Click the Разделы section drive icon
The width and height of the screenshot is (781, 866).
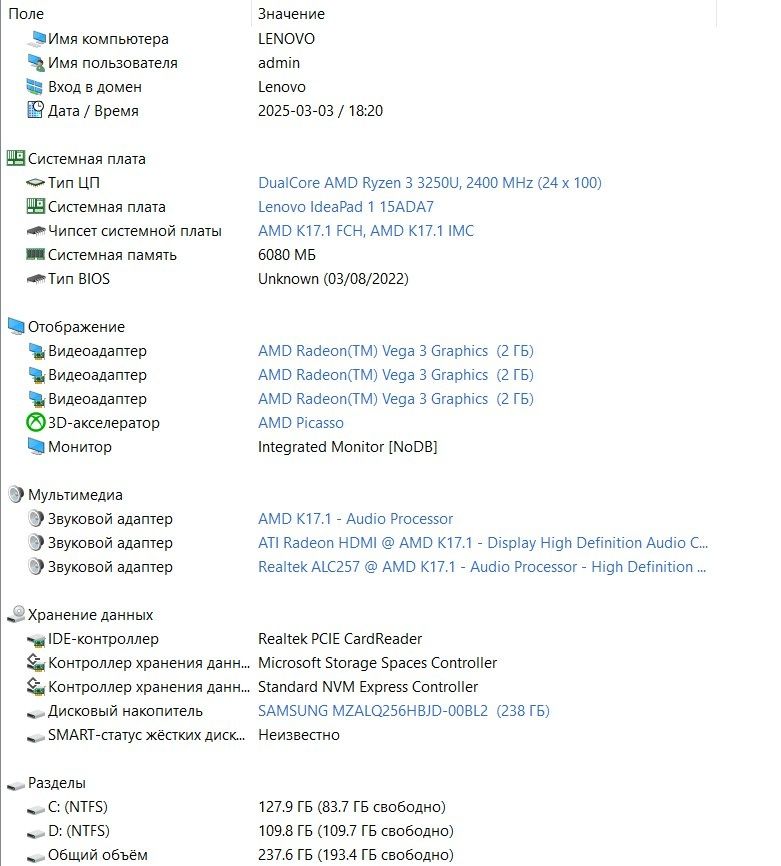tap(16, 785)
